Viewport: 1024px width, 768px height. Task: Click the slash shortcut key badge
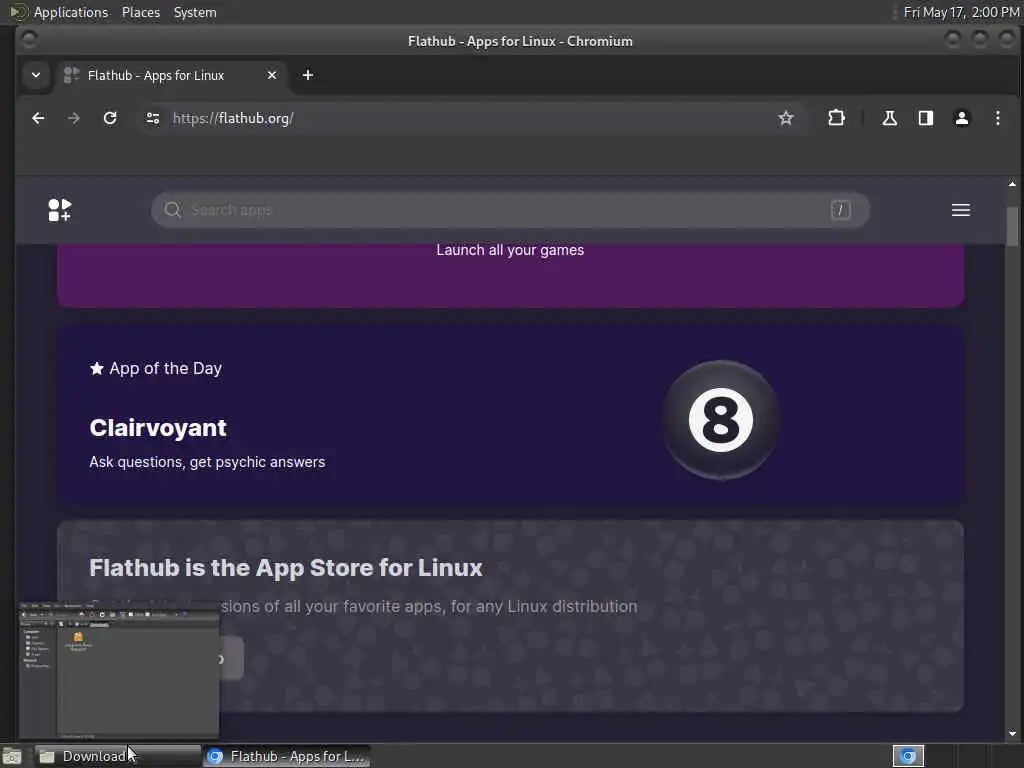click(x=840, y=210)
